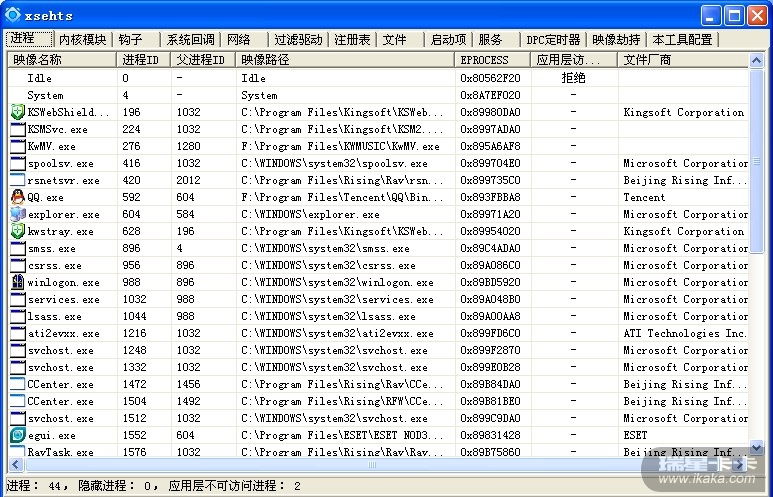773x497 pixels.
Task: Click the QQ.exe penguin icon
Action: point(18,197)
